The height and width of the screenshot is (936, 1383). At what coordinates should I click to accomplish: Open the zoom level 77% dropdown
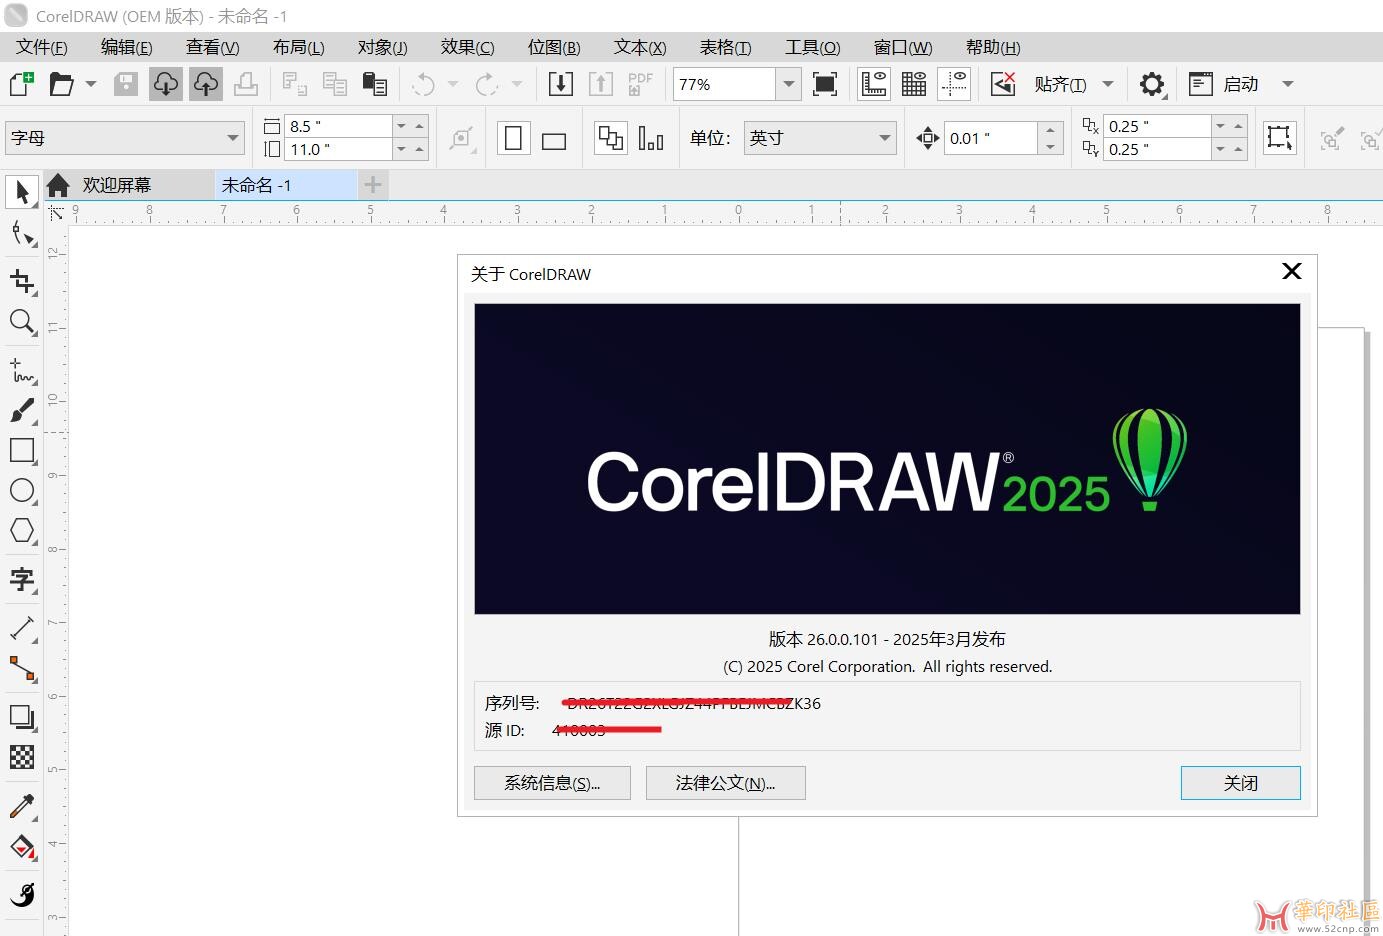[789, 84]
